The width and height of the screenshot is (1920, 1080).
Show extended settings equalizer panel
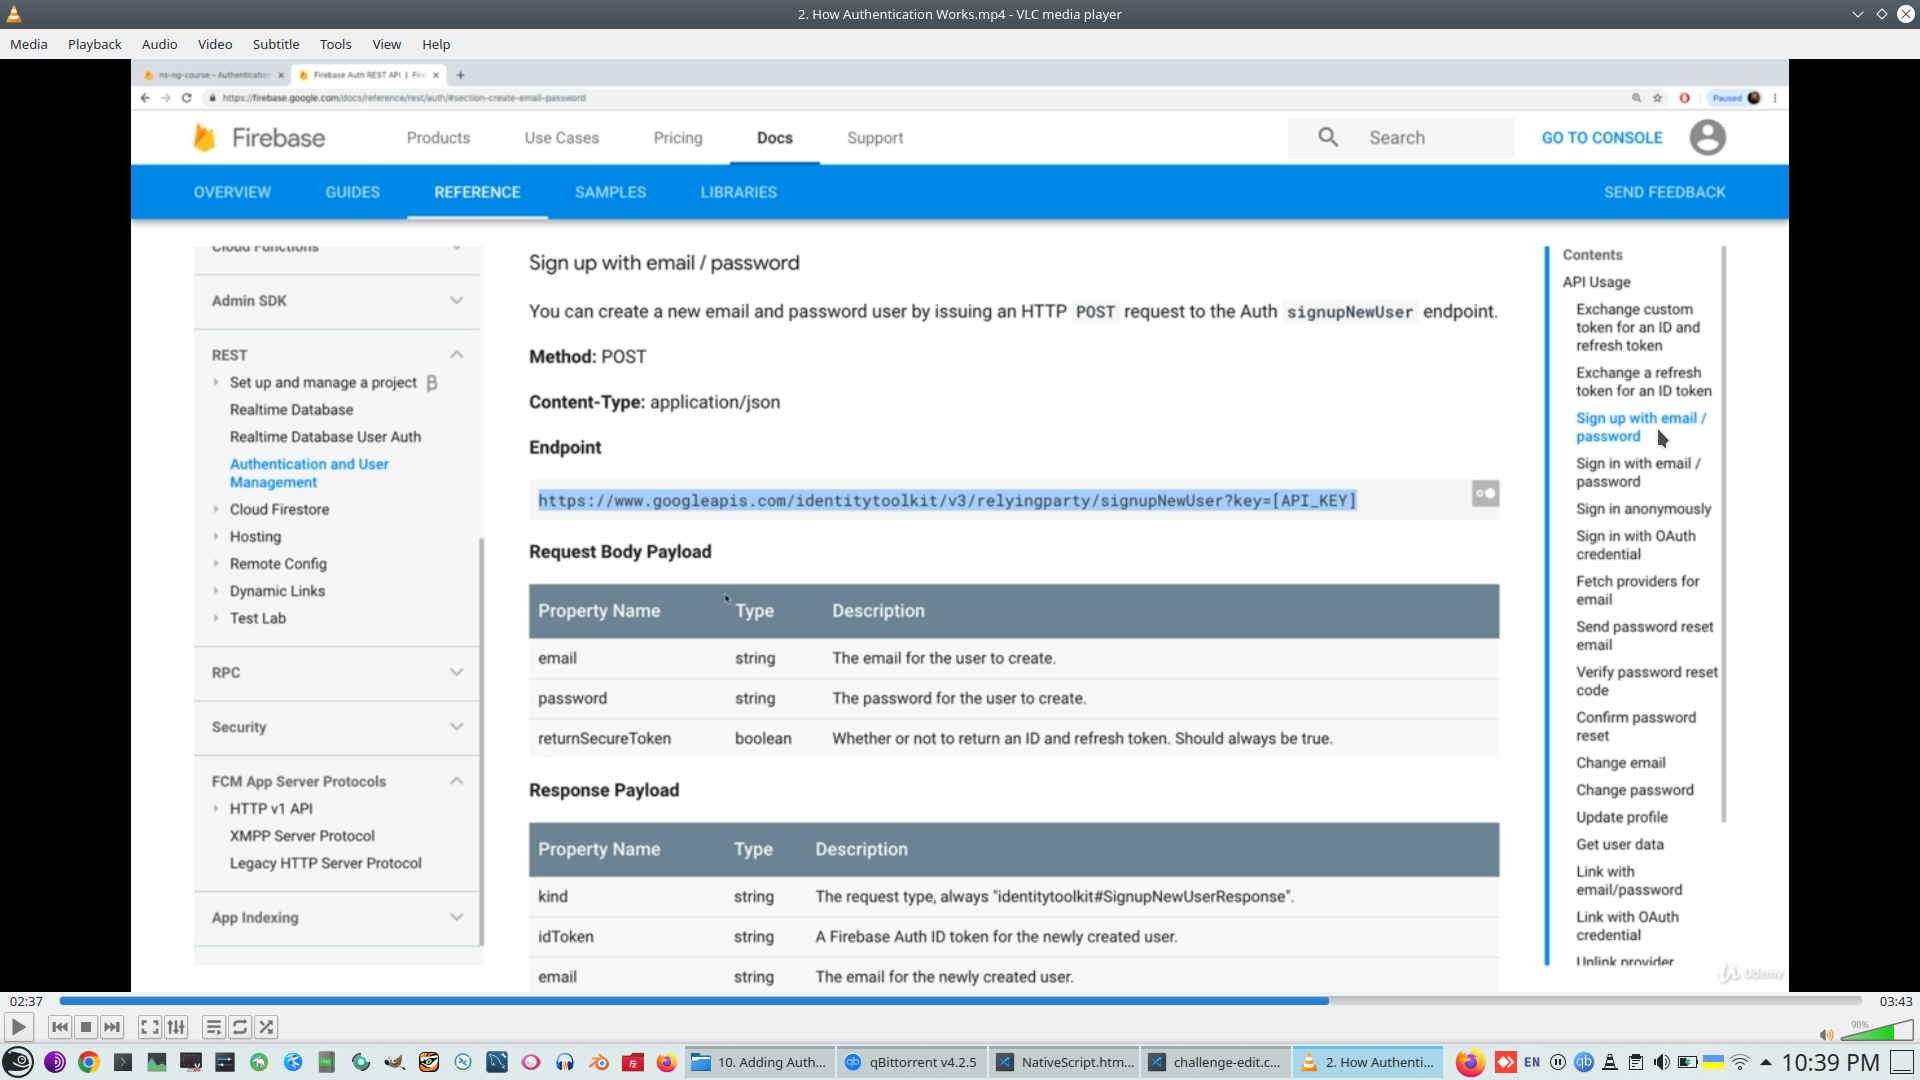[176, 1027]
